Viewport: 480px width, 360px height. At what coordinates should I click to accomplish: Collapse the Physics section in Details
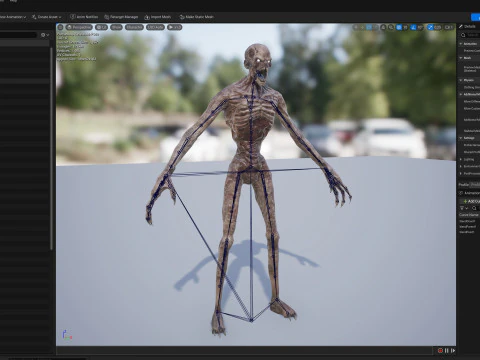(461, 80)
